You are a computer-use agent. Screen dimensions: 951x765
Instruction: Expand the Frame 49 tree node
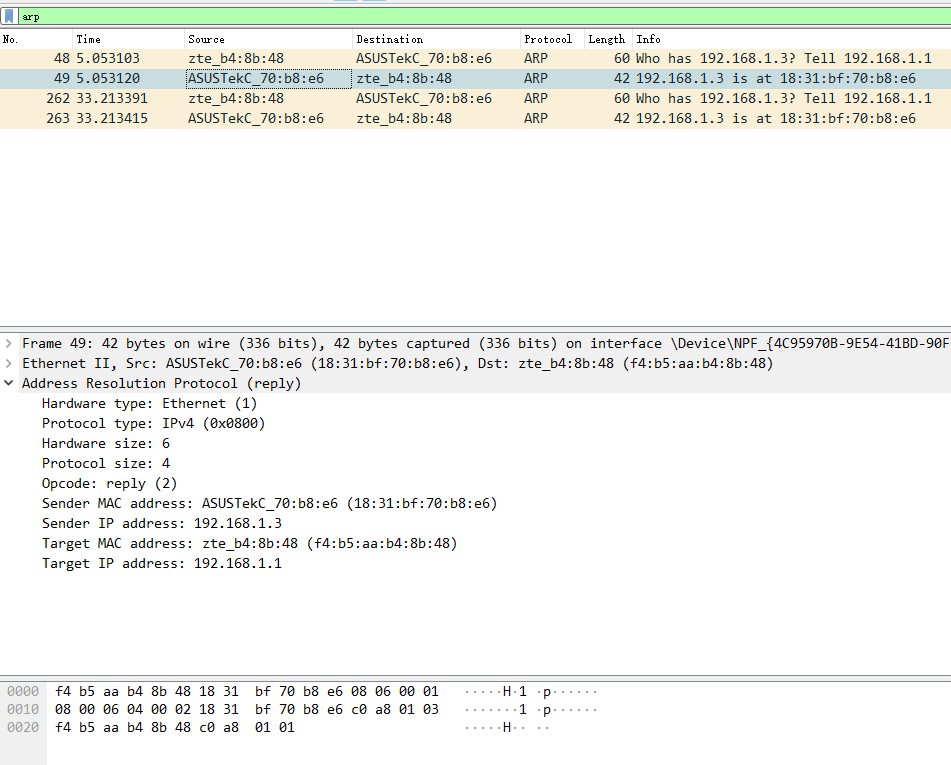tap(9, 343)
